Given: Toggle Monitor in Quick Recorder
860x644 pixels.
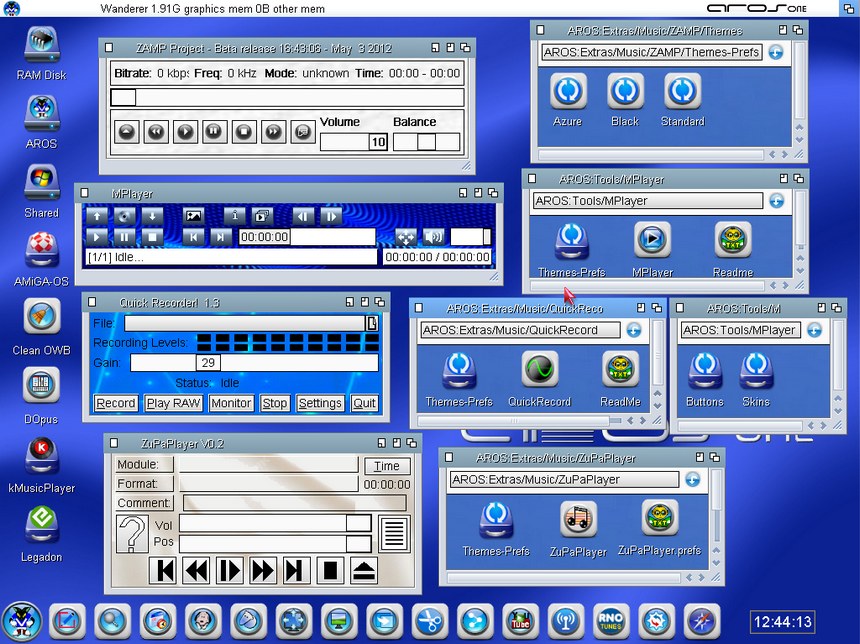Looking at the screenshot, I should click(x=231, y=403).
